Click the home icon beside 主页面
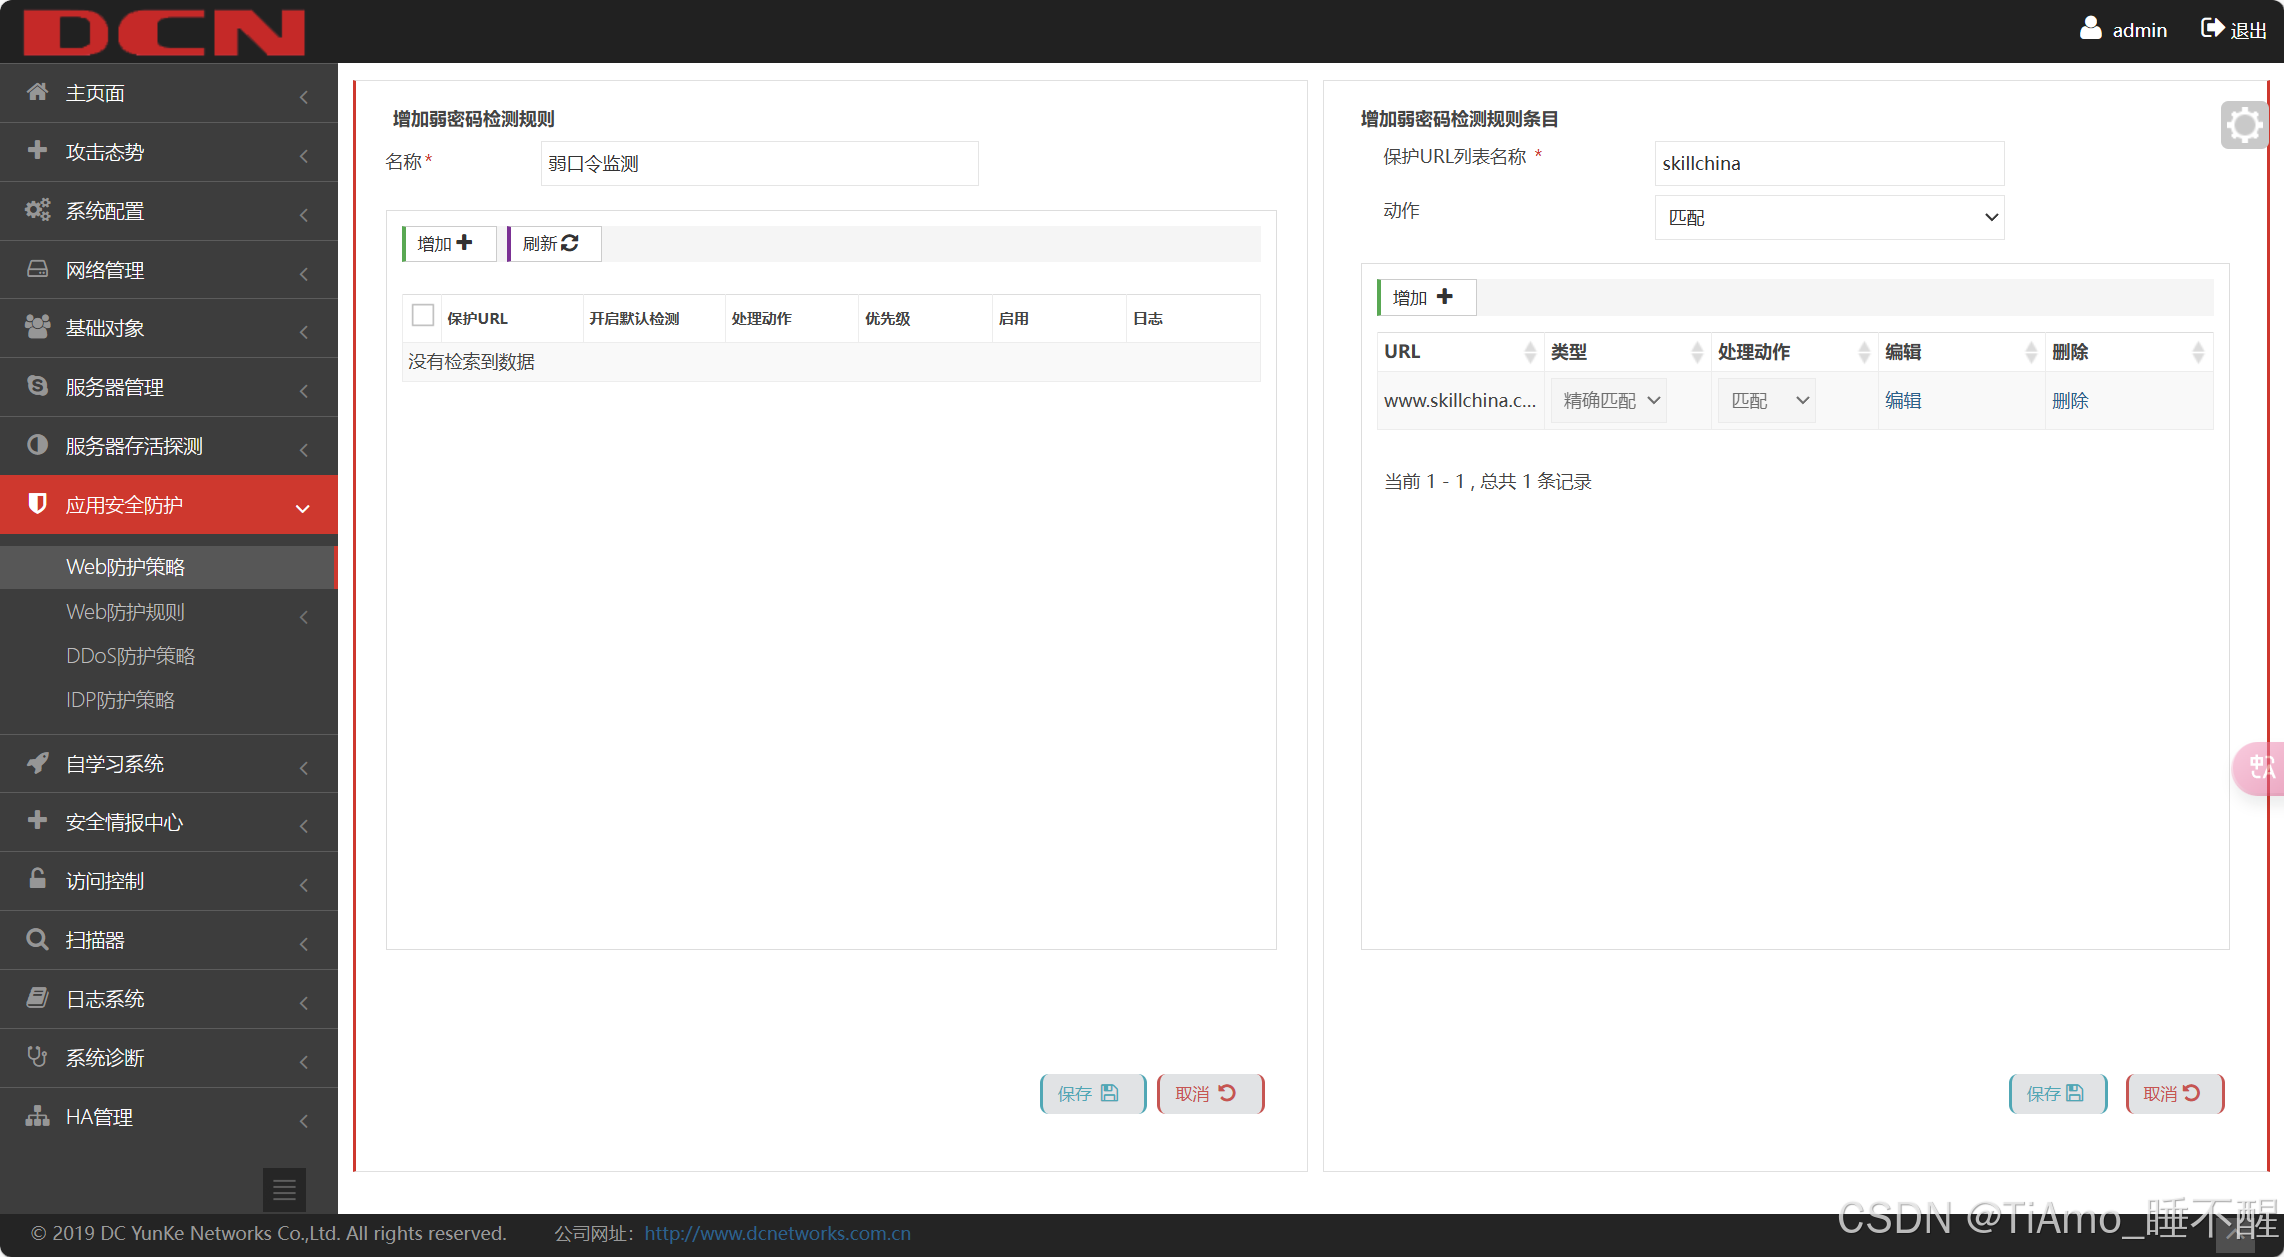The height and width of the screenshot is (1257, 2284). coord(37,92)
